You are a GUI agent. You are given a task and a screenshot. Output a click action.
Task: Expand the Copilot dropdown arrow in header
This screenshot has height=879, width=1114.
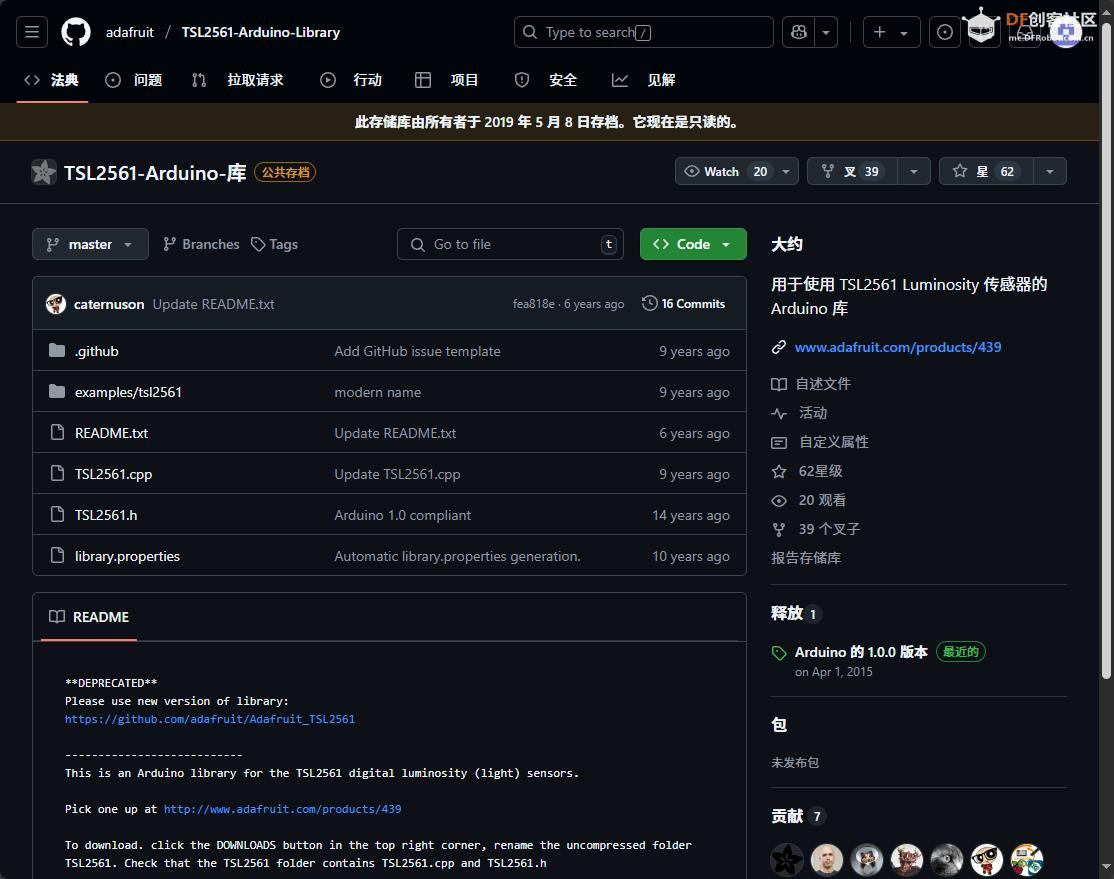(x=826, y=32)
